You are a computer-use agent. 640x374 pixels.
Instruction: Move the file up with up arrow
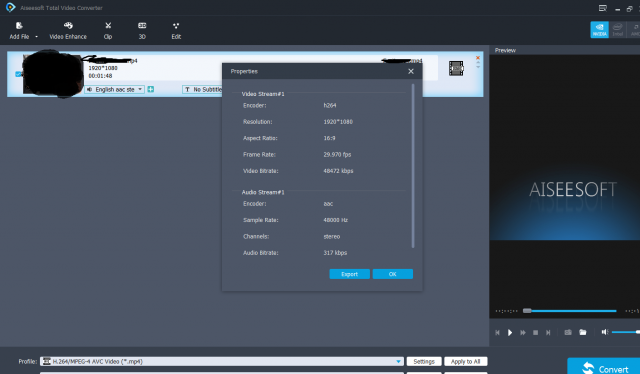(x=478, y=63)
